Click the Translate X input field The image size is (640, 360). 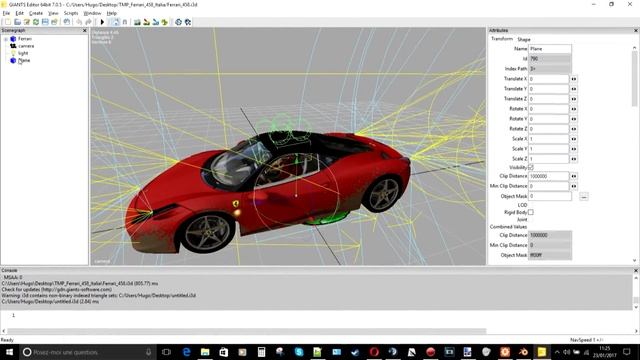coord(549,79)
